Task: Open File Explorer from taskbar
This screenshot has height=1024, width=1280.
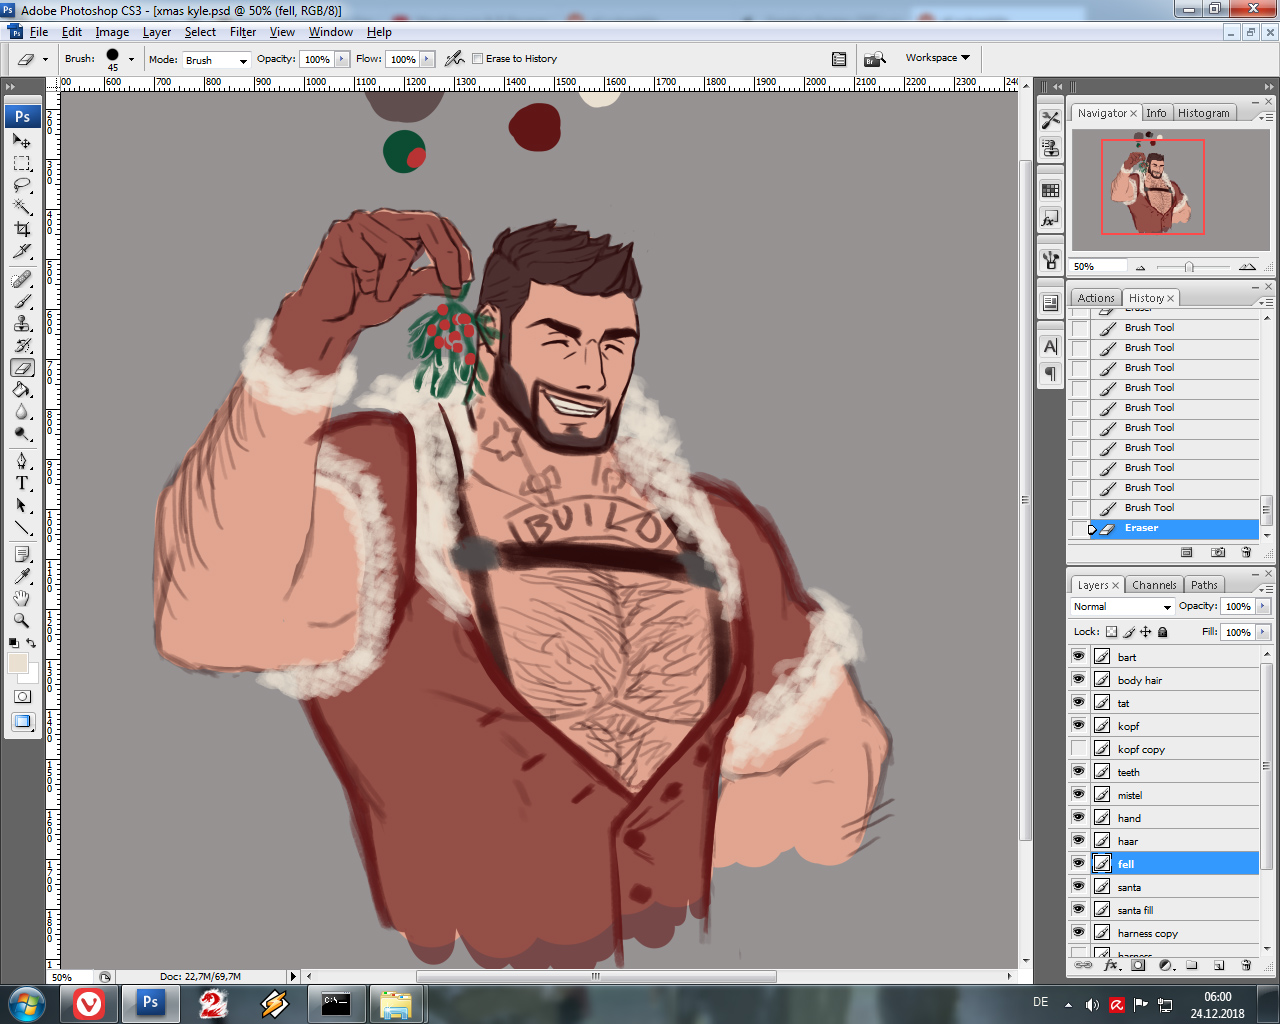Action: tap(396, 1003)
